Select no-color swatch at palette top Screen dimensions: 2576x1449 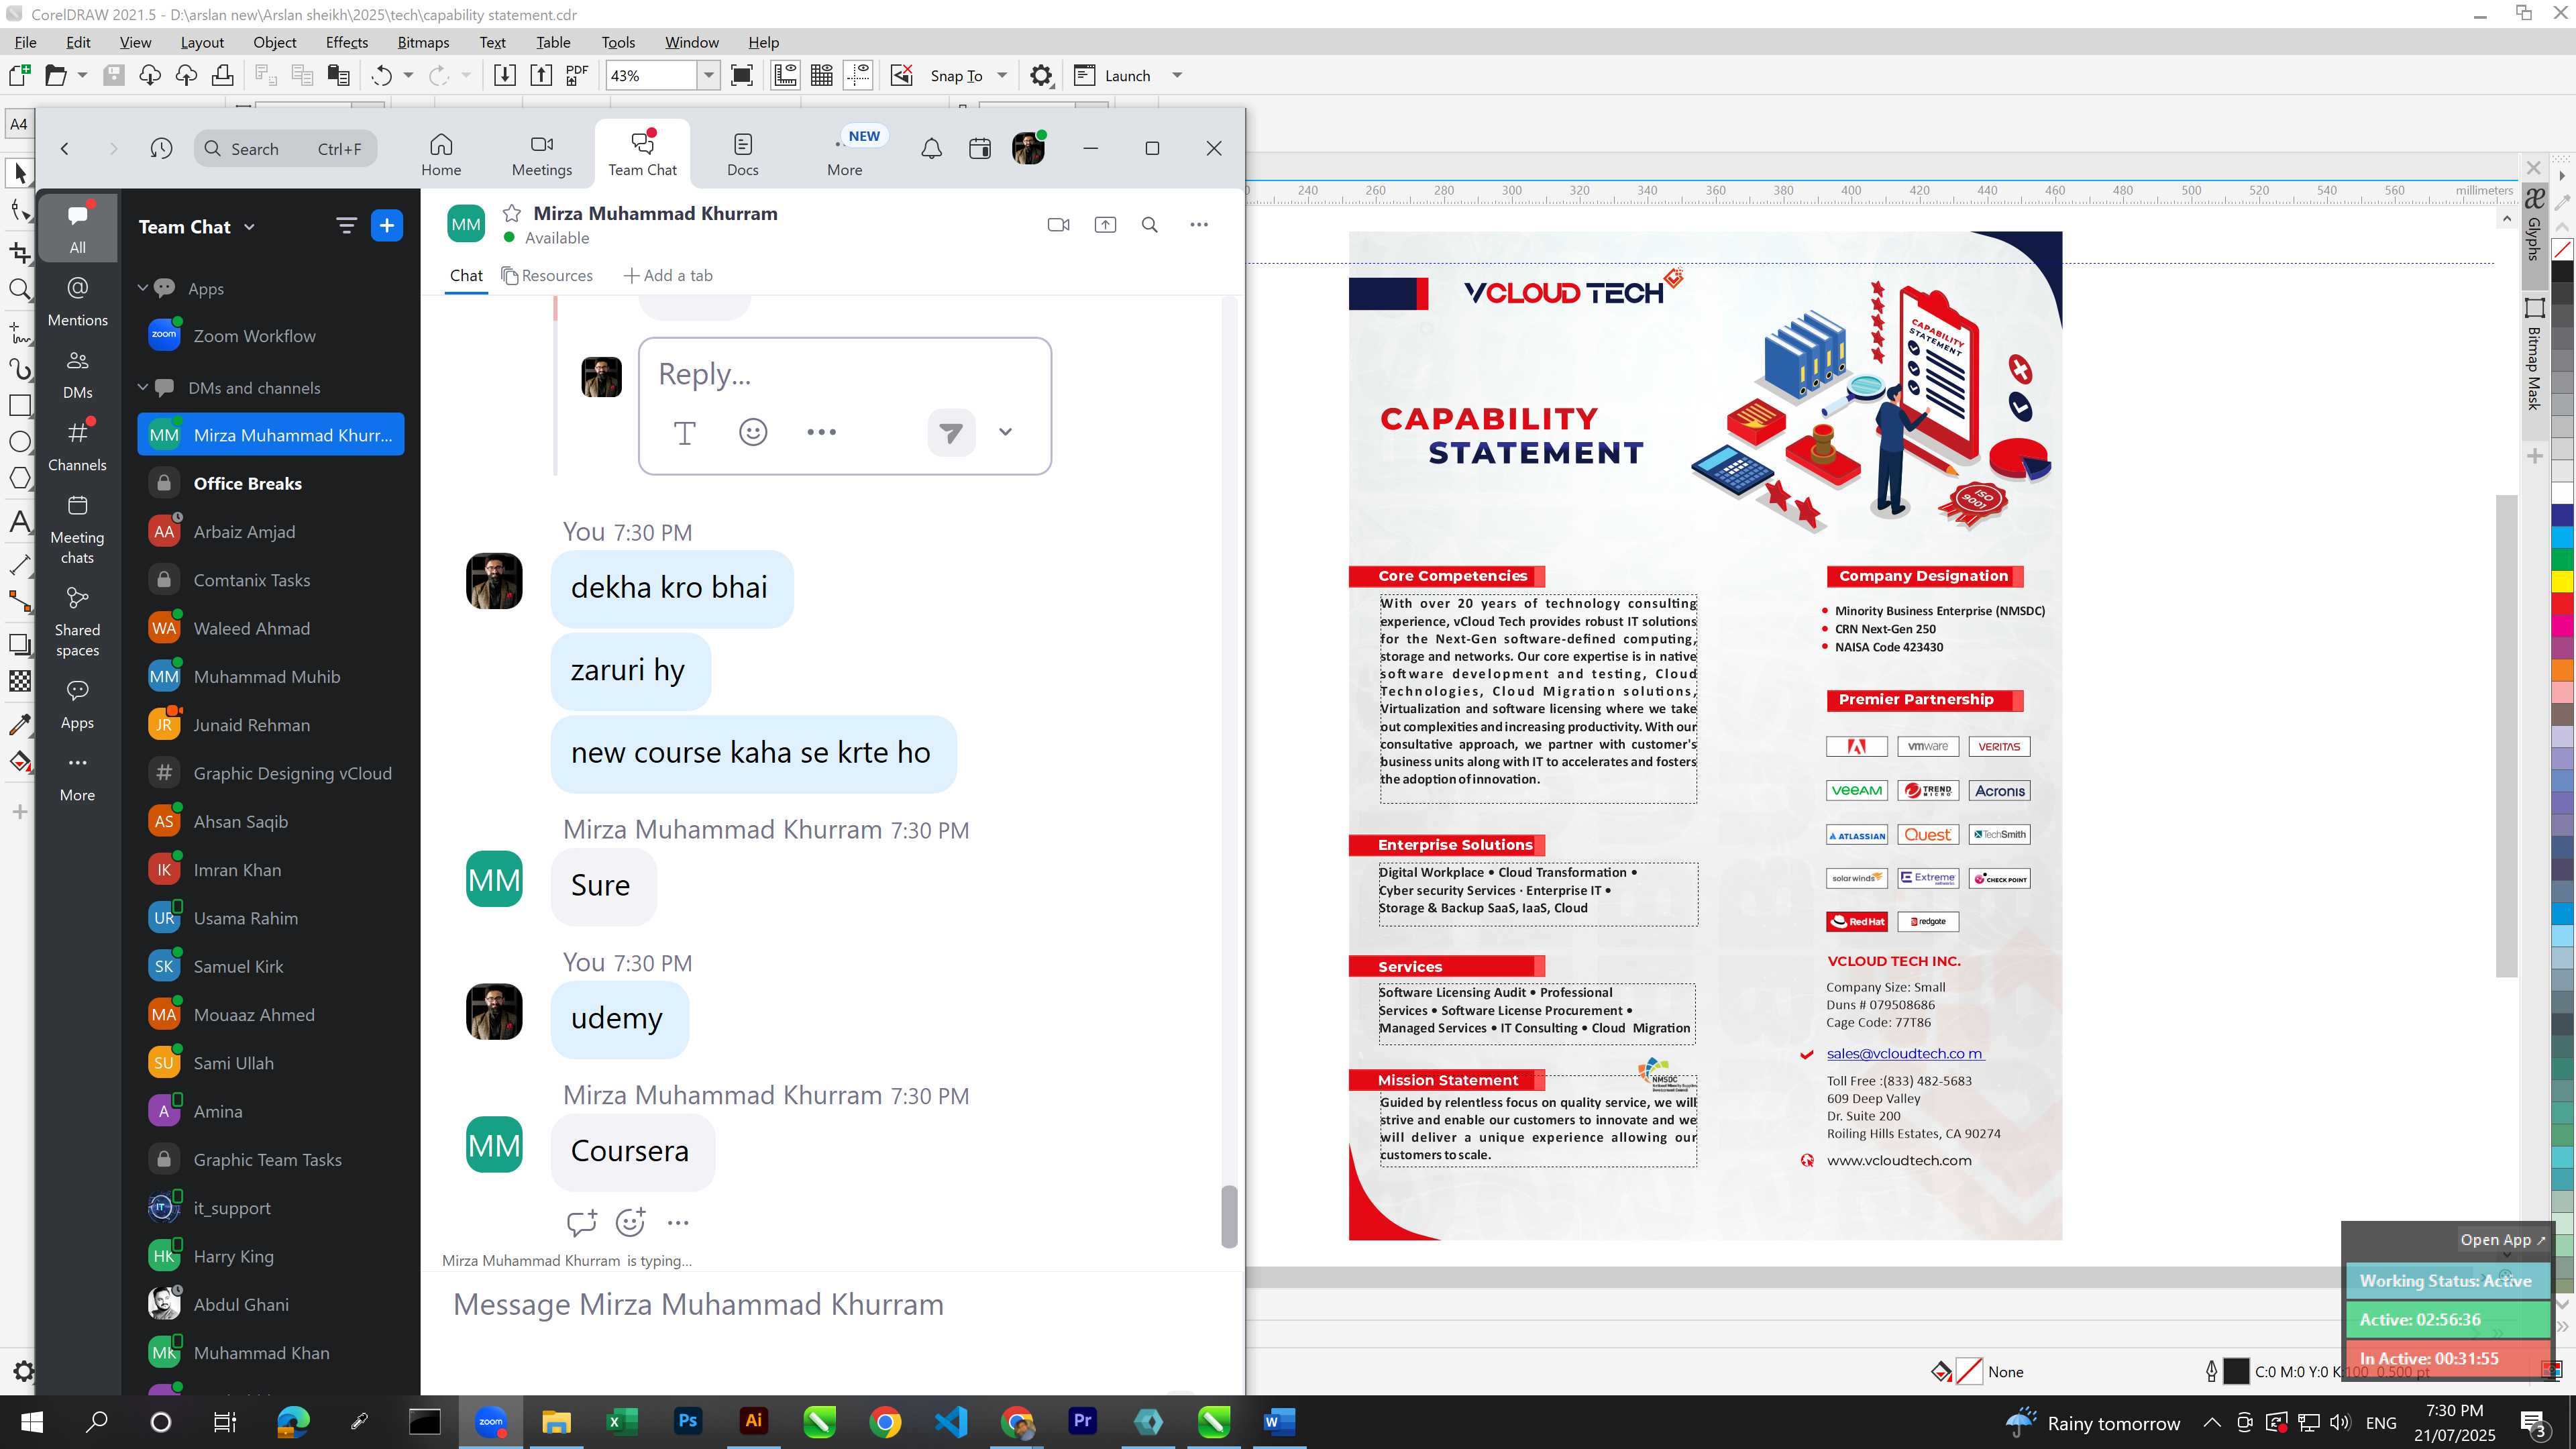pyautogui.click(x=2562, y=249)
